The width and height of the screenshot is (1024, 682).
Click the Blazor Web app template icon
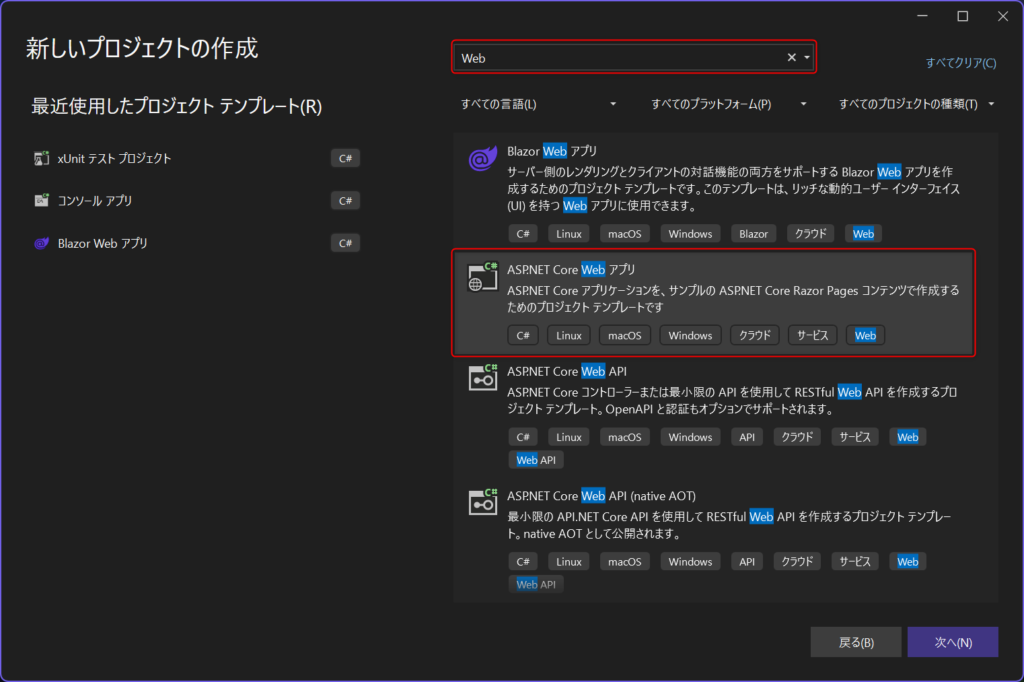coord(483,159)
